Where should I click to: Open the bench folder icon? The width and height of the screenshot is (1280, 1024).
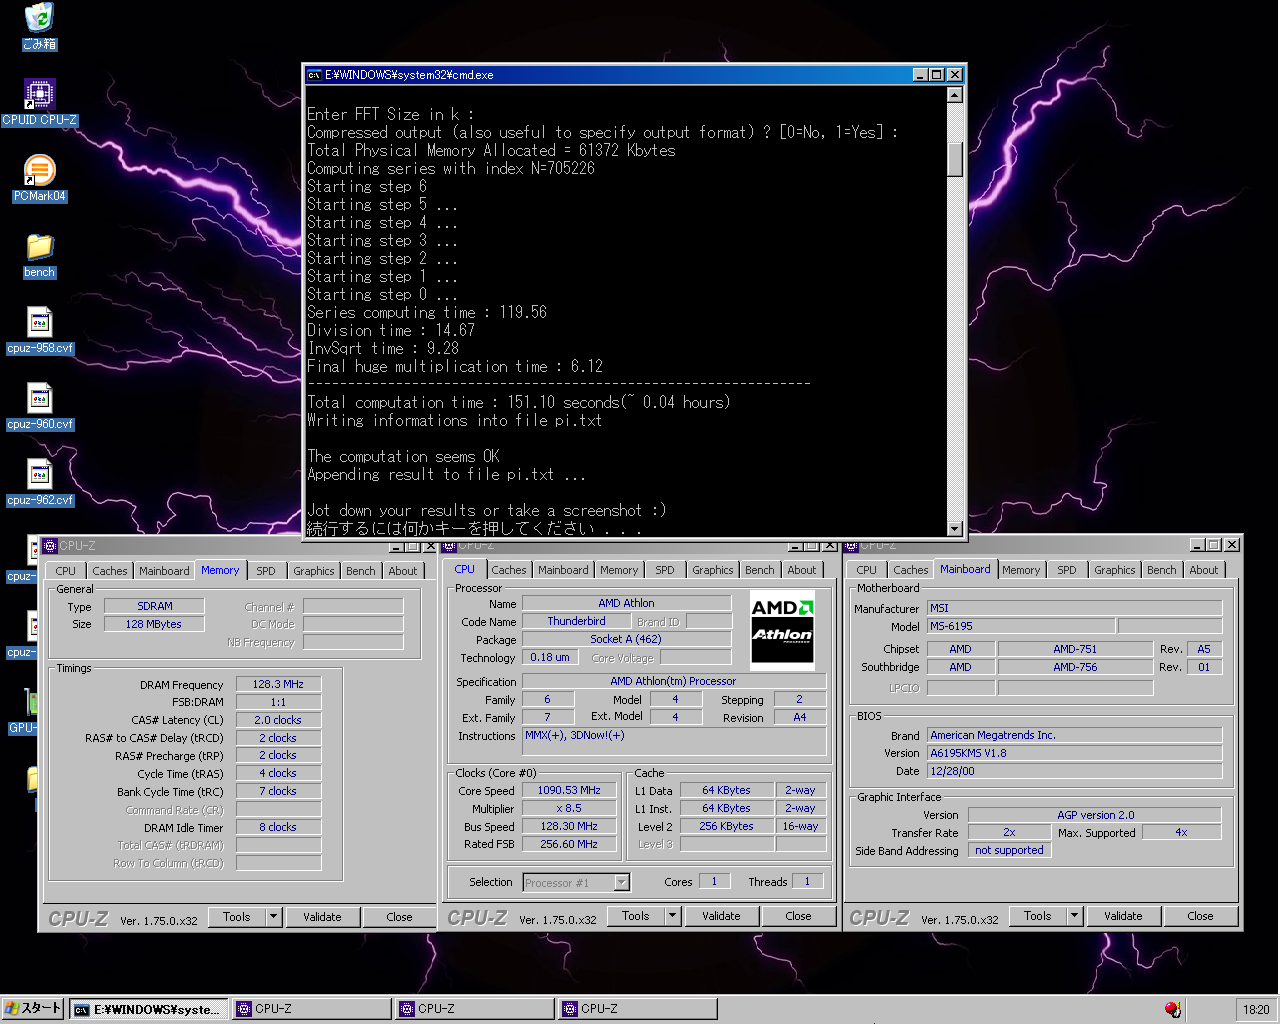pyautogui.click(x=39, y=255)
